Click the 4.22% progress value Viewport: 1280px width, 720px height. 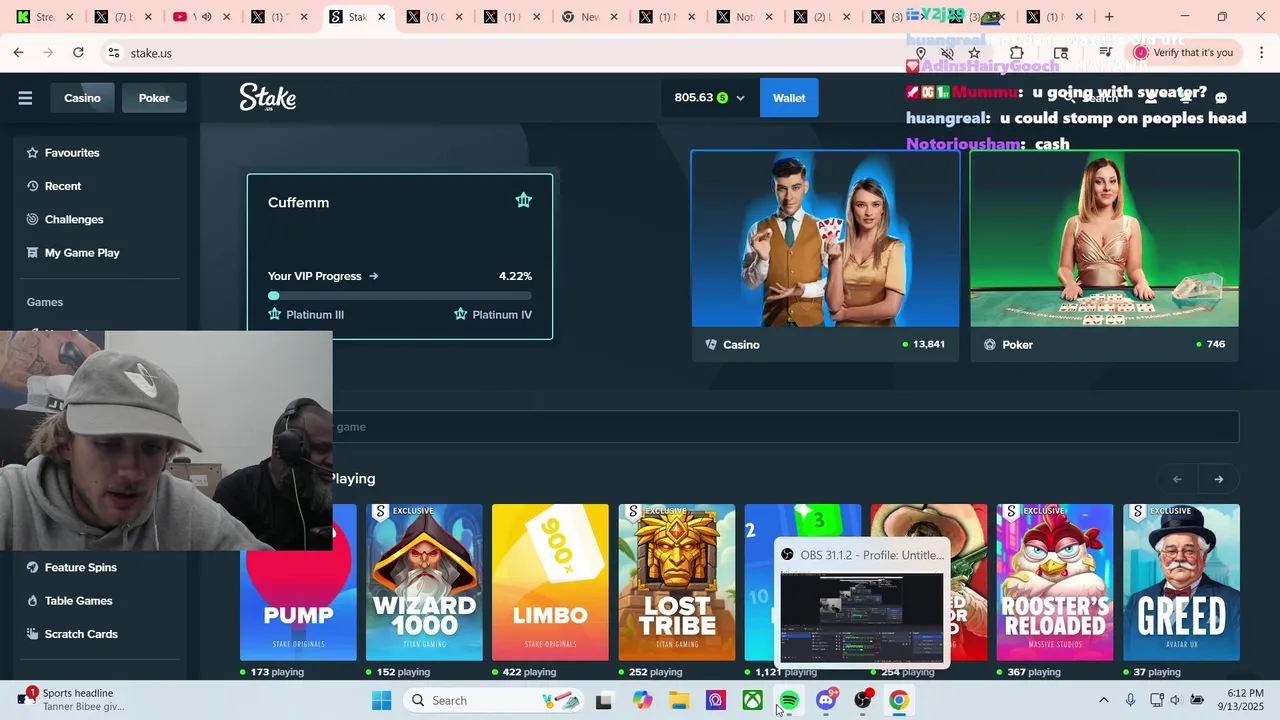tap(515, 276)
